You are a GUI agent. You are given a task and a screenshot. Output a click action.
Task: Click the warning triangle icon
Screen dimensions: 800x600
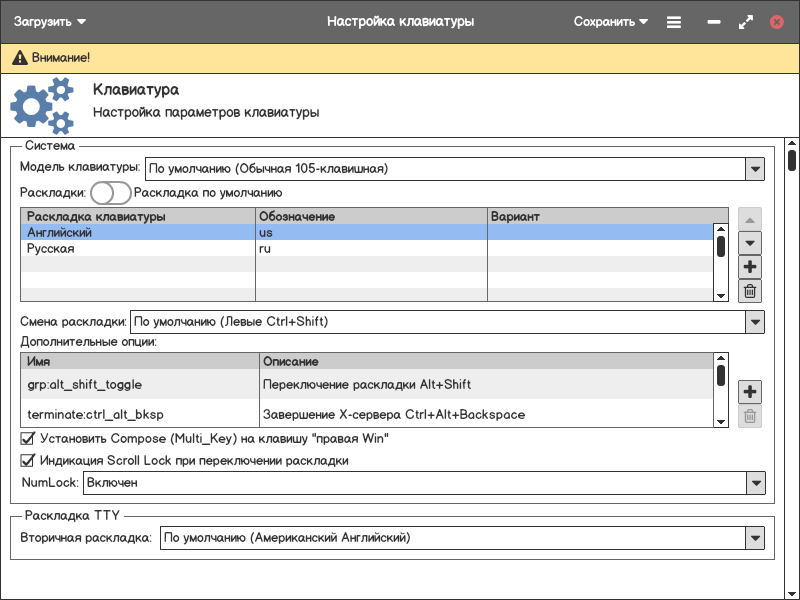pos(19,59)
